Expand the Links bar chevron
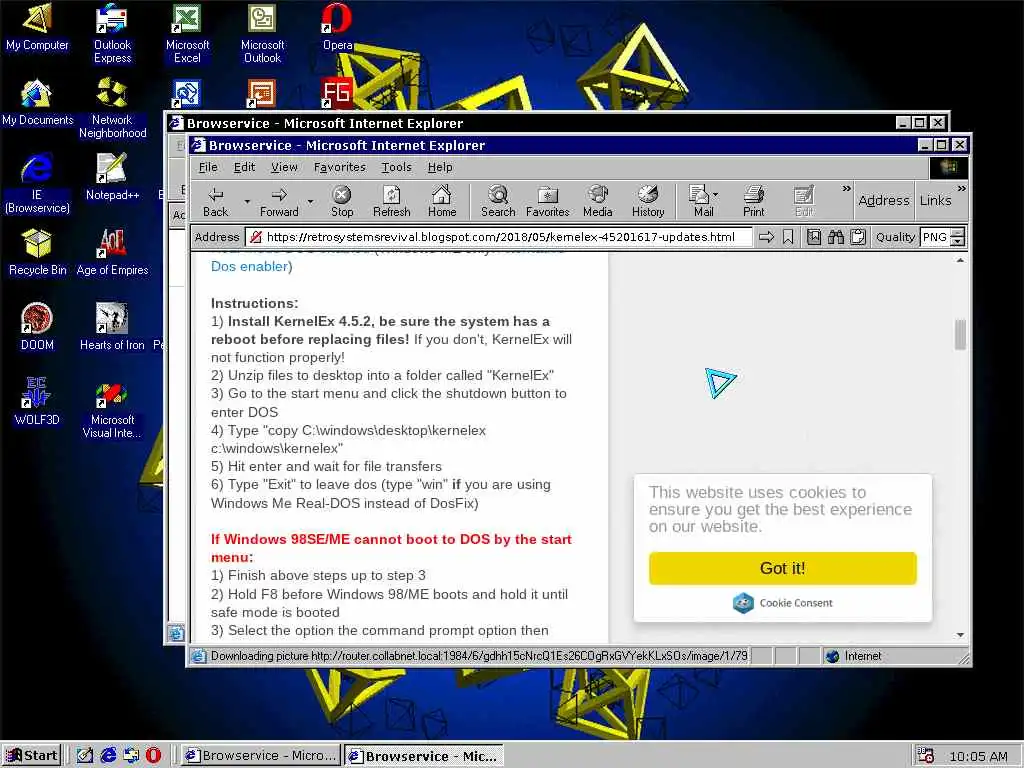The height and width of the screenshot is (768, 1024). point(961,189)
